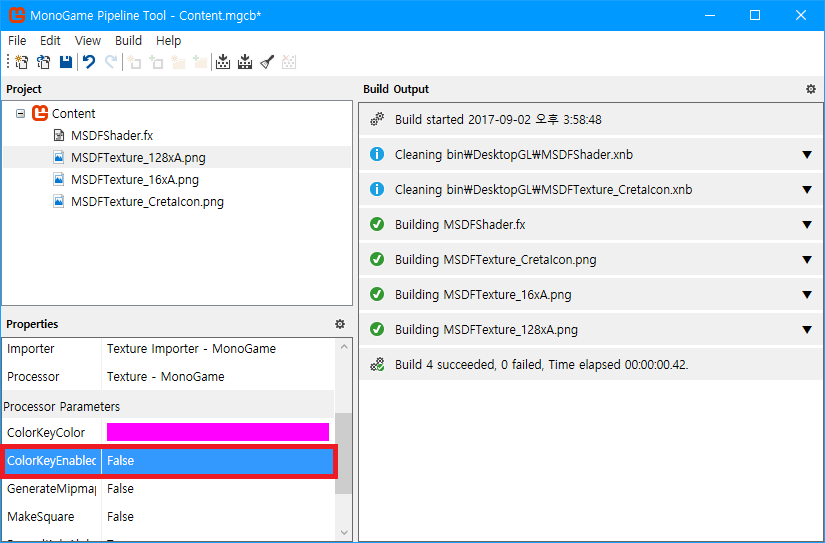Click the Rebuild toolbar icon
The image size is (825, 543).
pyautogui.click(x=245, y=62)
